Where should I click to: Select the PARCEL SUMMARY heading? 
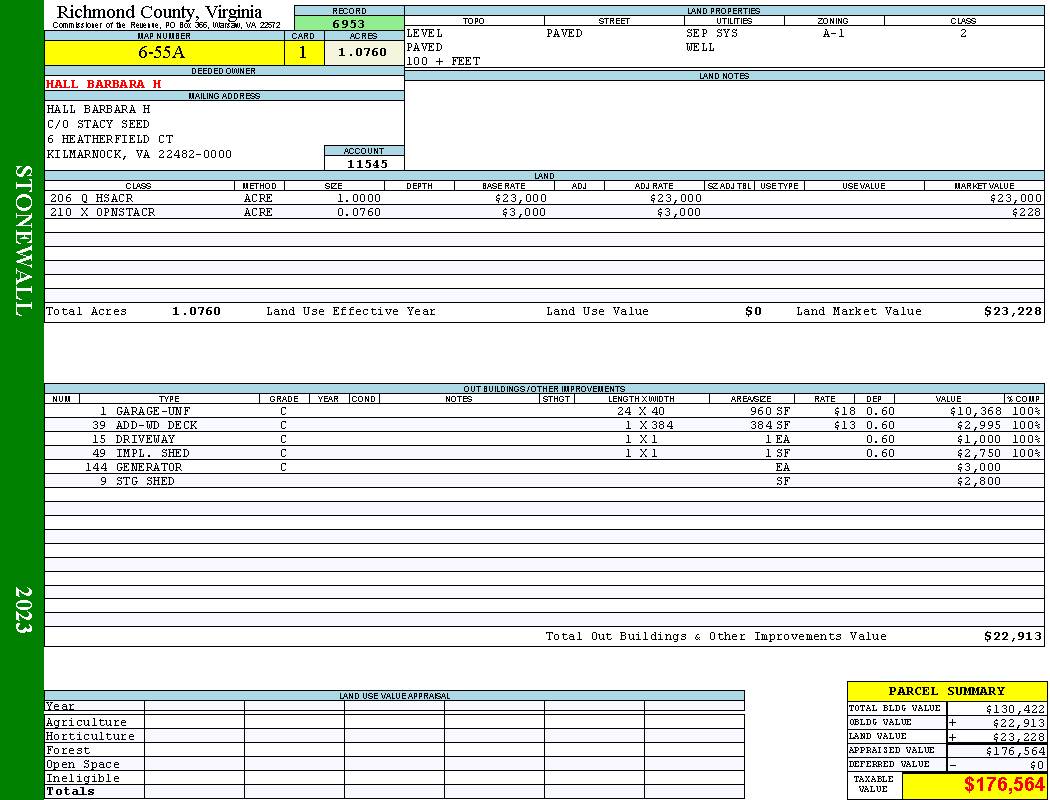pyautogui.click(x=946, y=692)
